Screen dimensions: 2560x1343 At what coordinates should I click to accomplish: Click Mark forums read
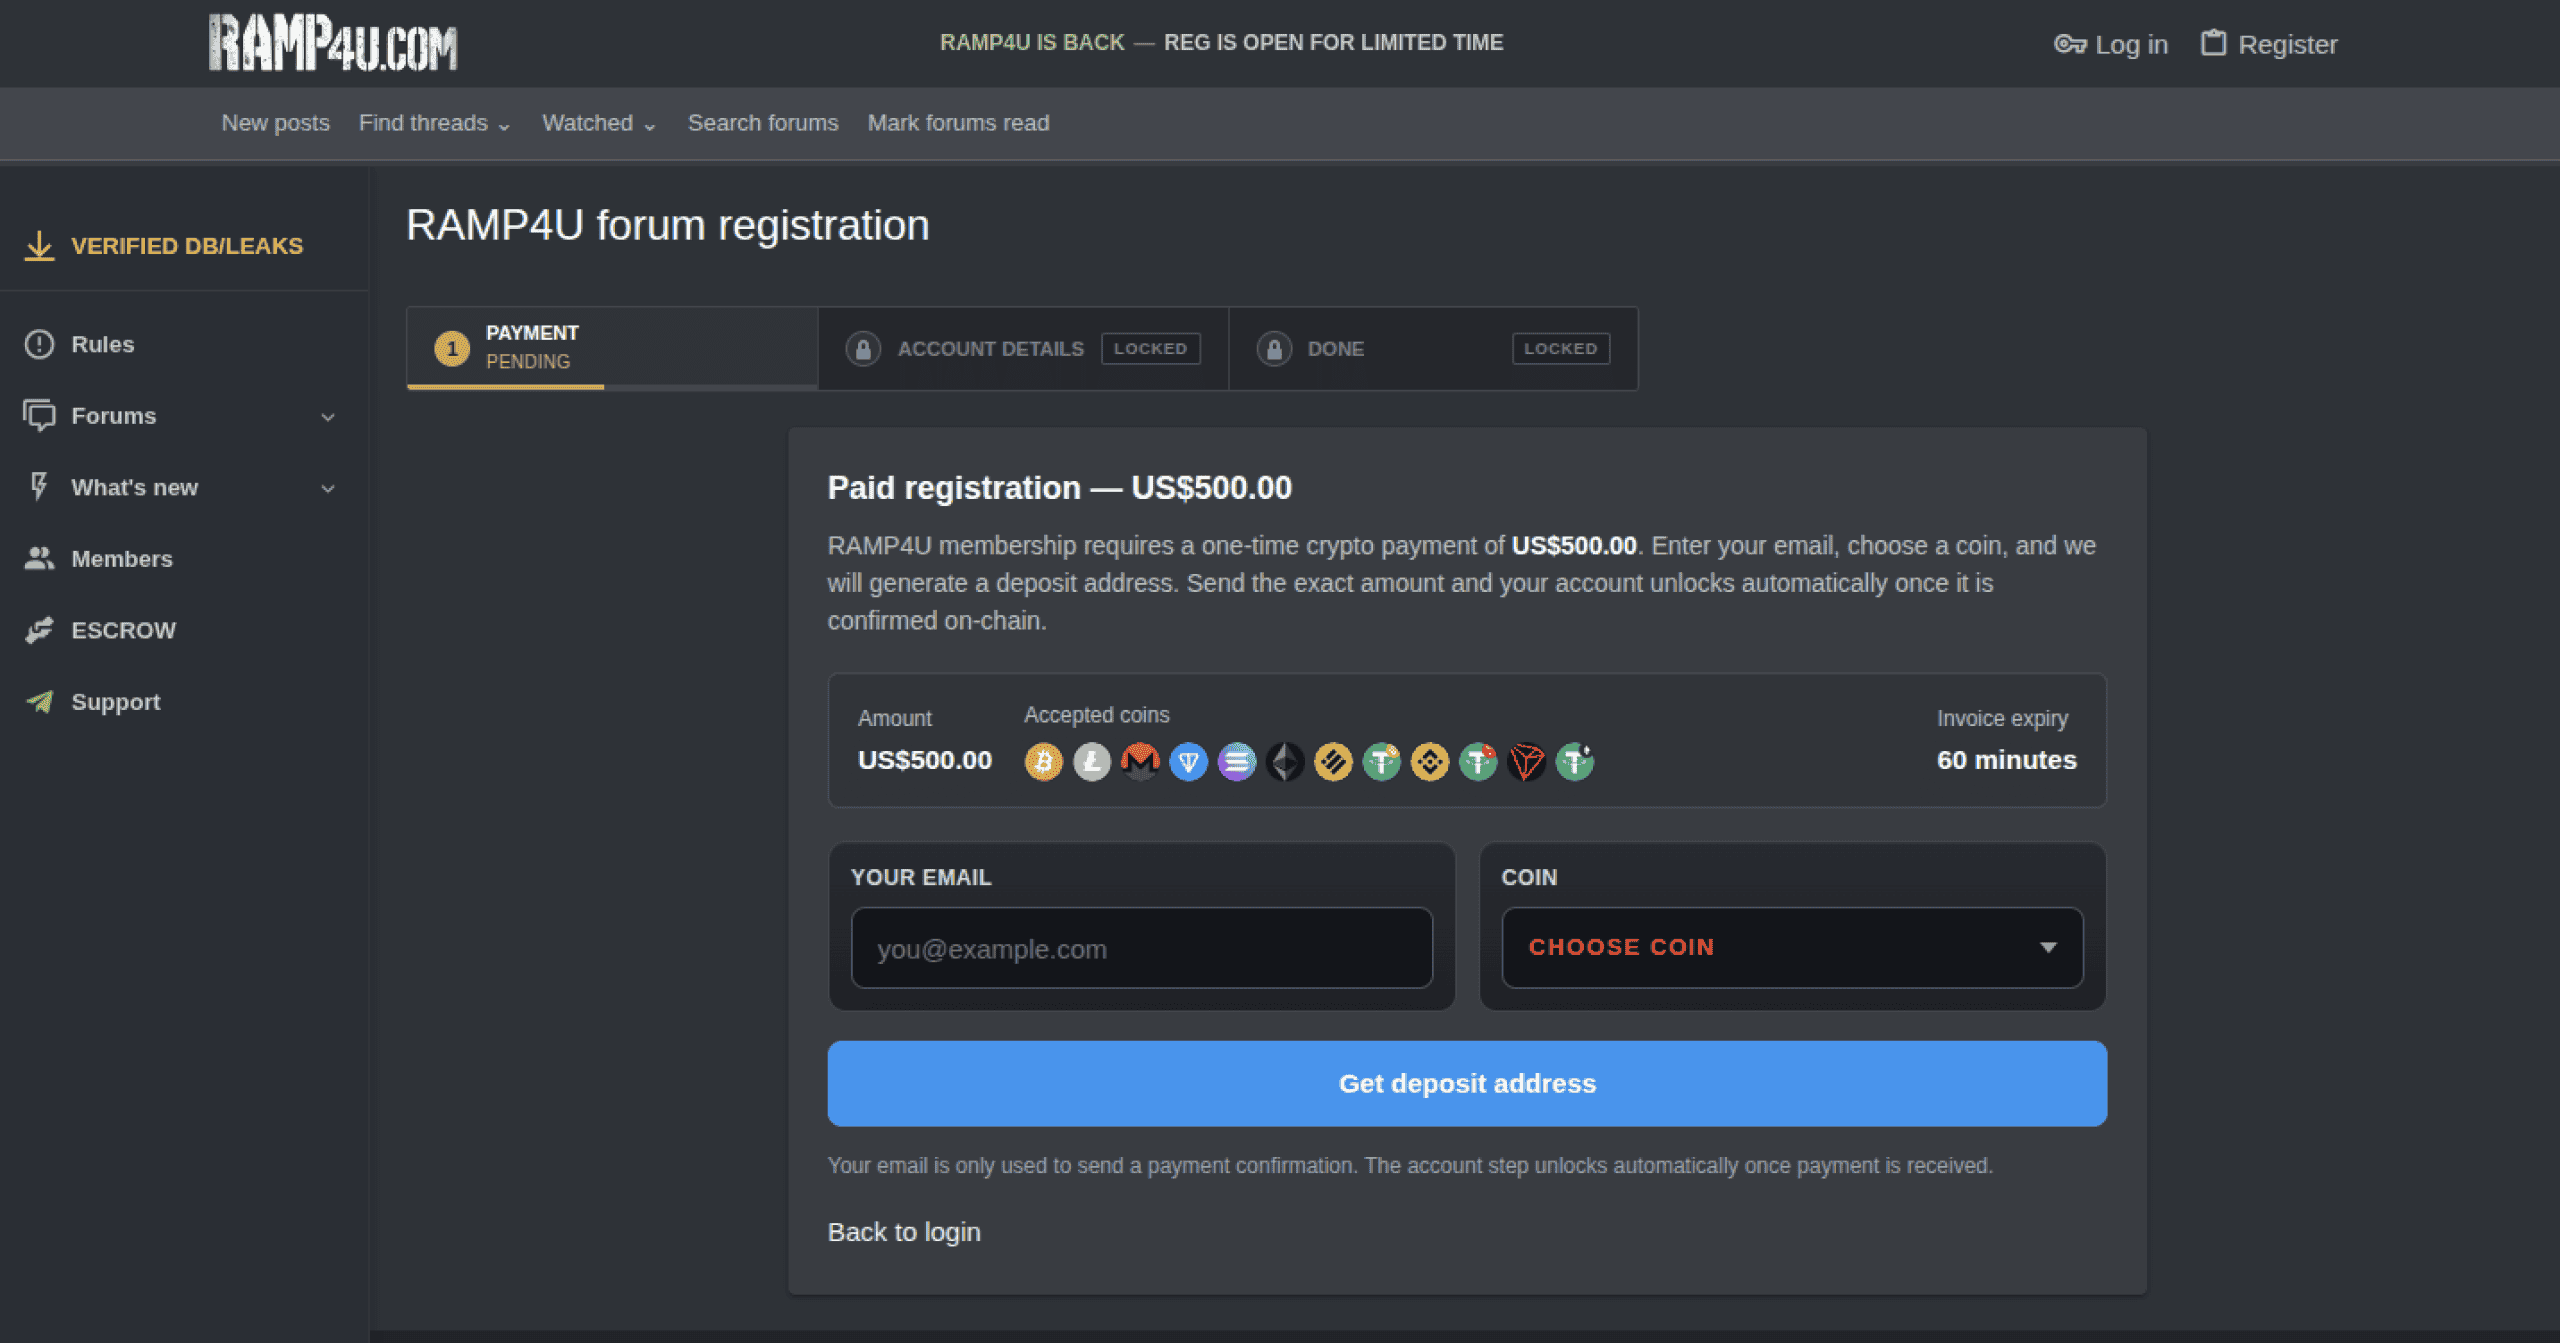(958, 123)
